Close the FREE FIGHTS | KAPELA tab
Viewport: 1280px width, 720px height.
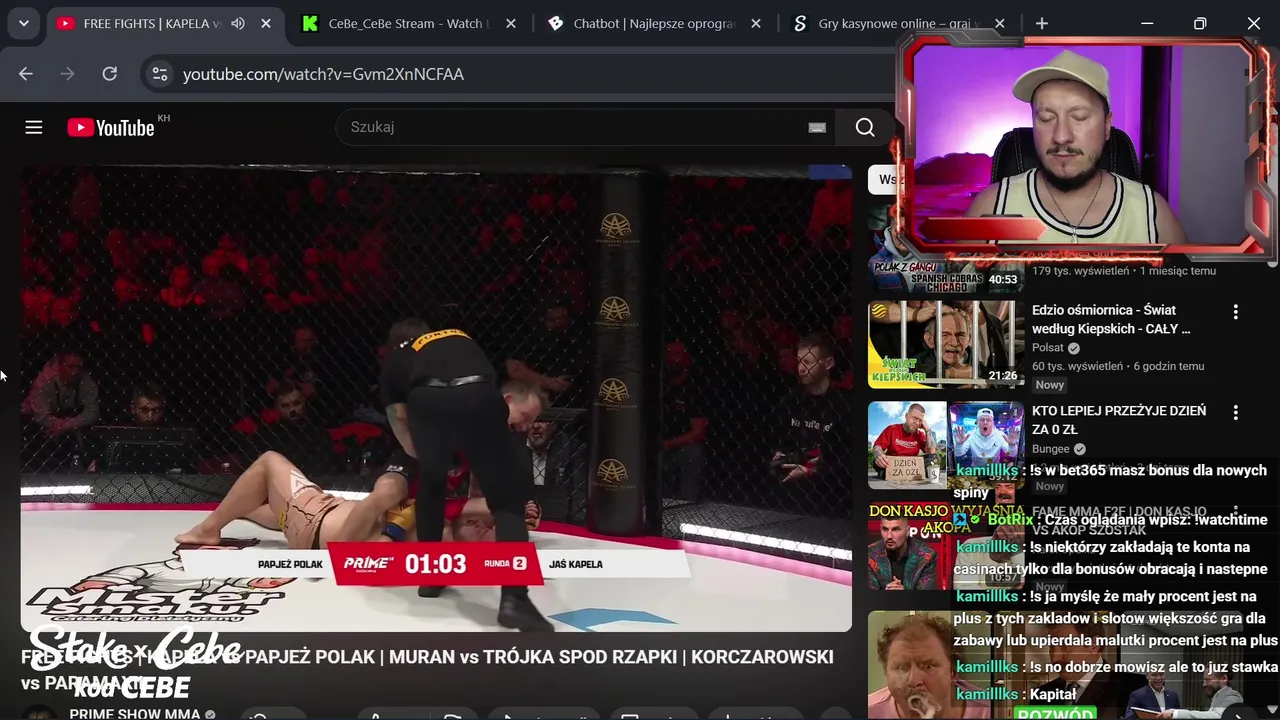[x=266, y=23]
